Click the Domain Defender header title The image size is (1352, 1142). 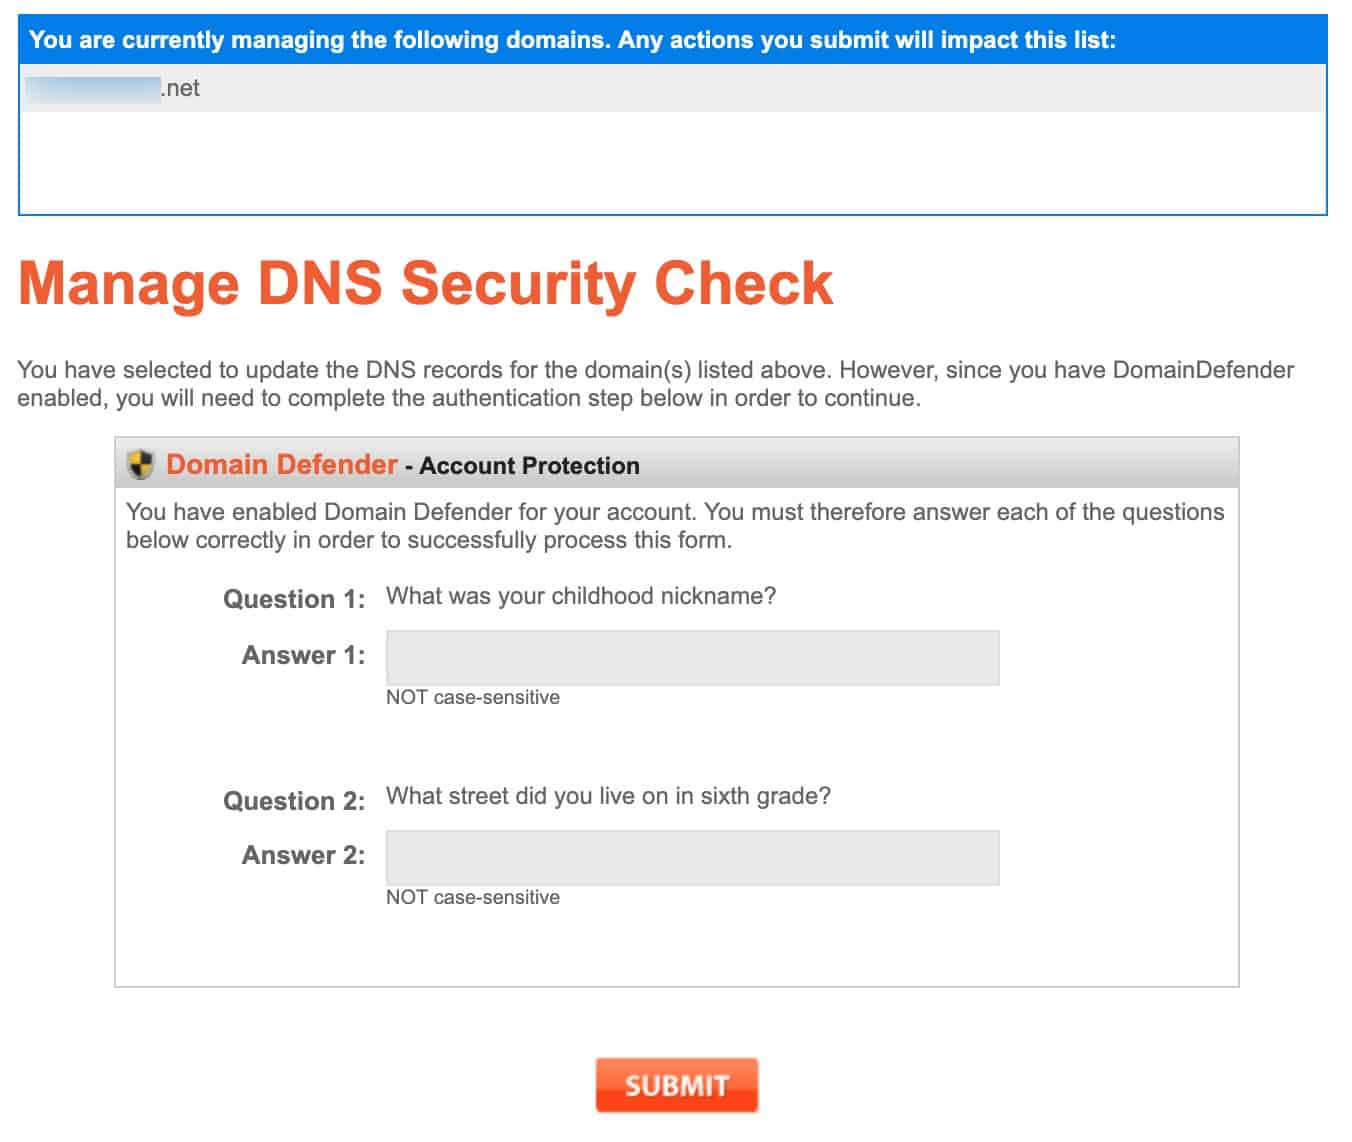pos(282,464)
